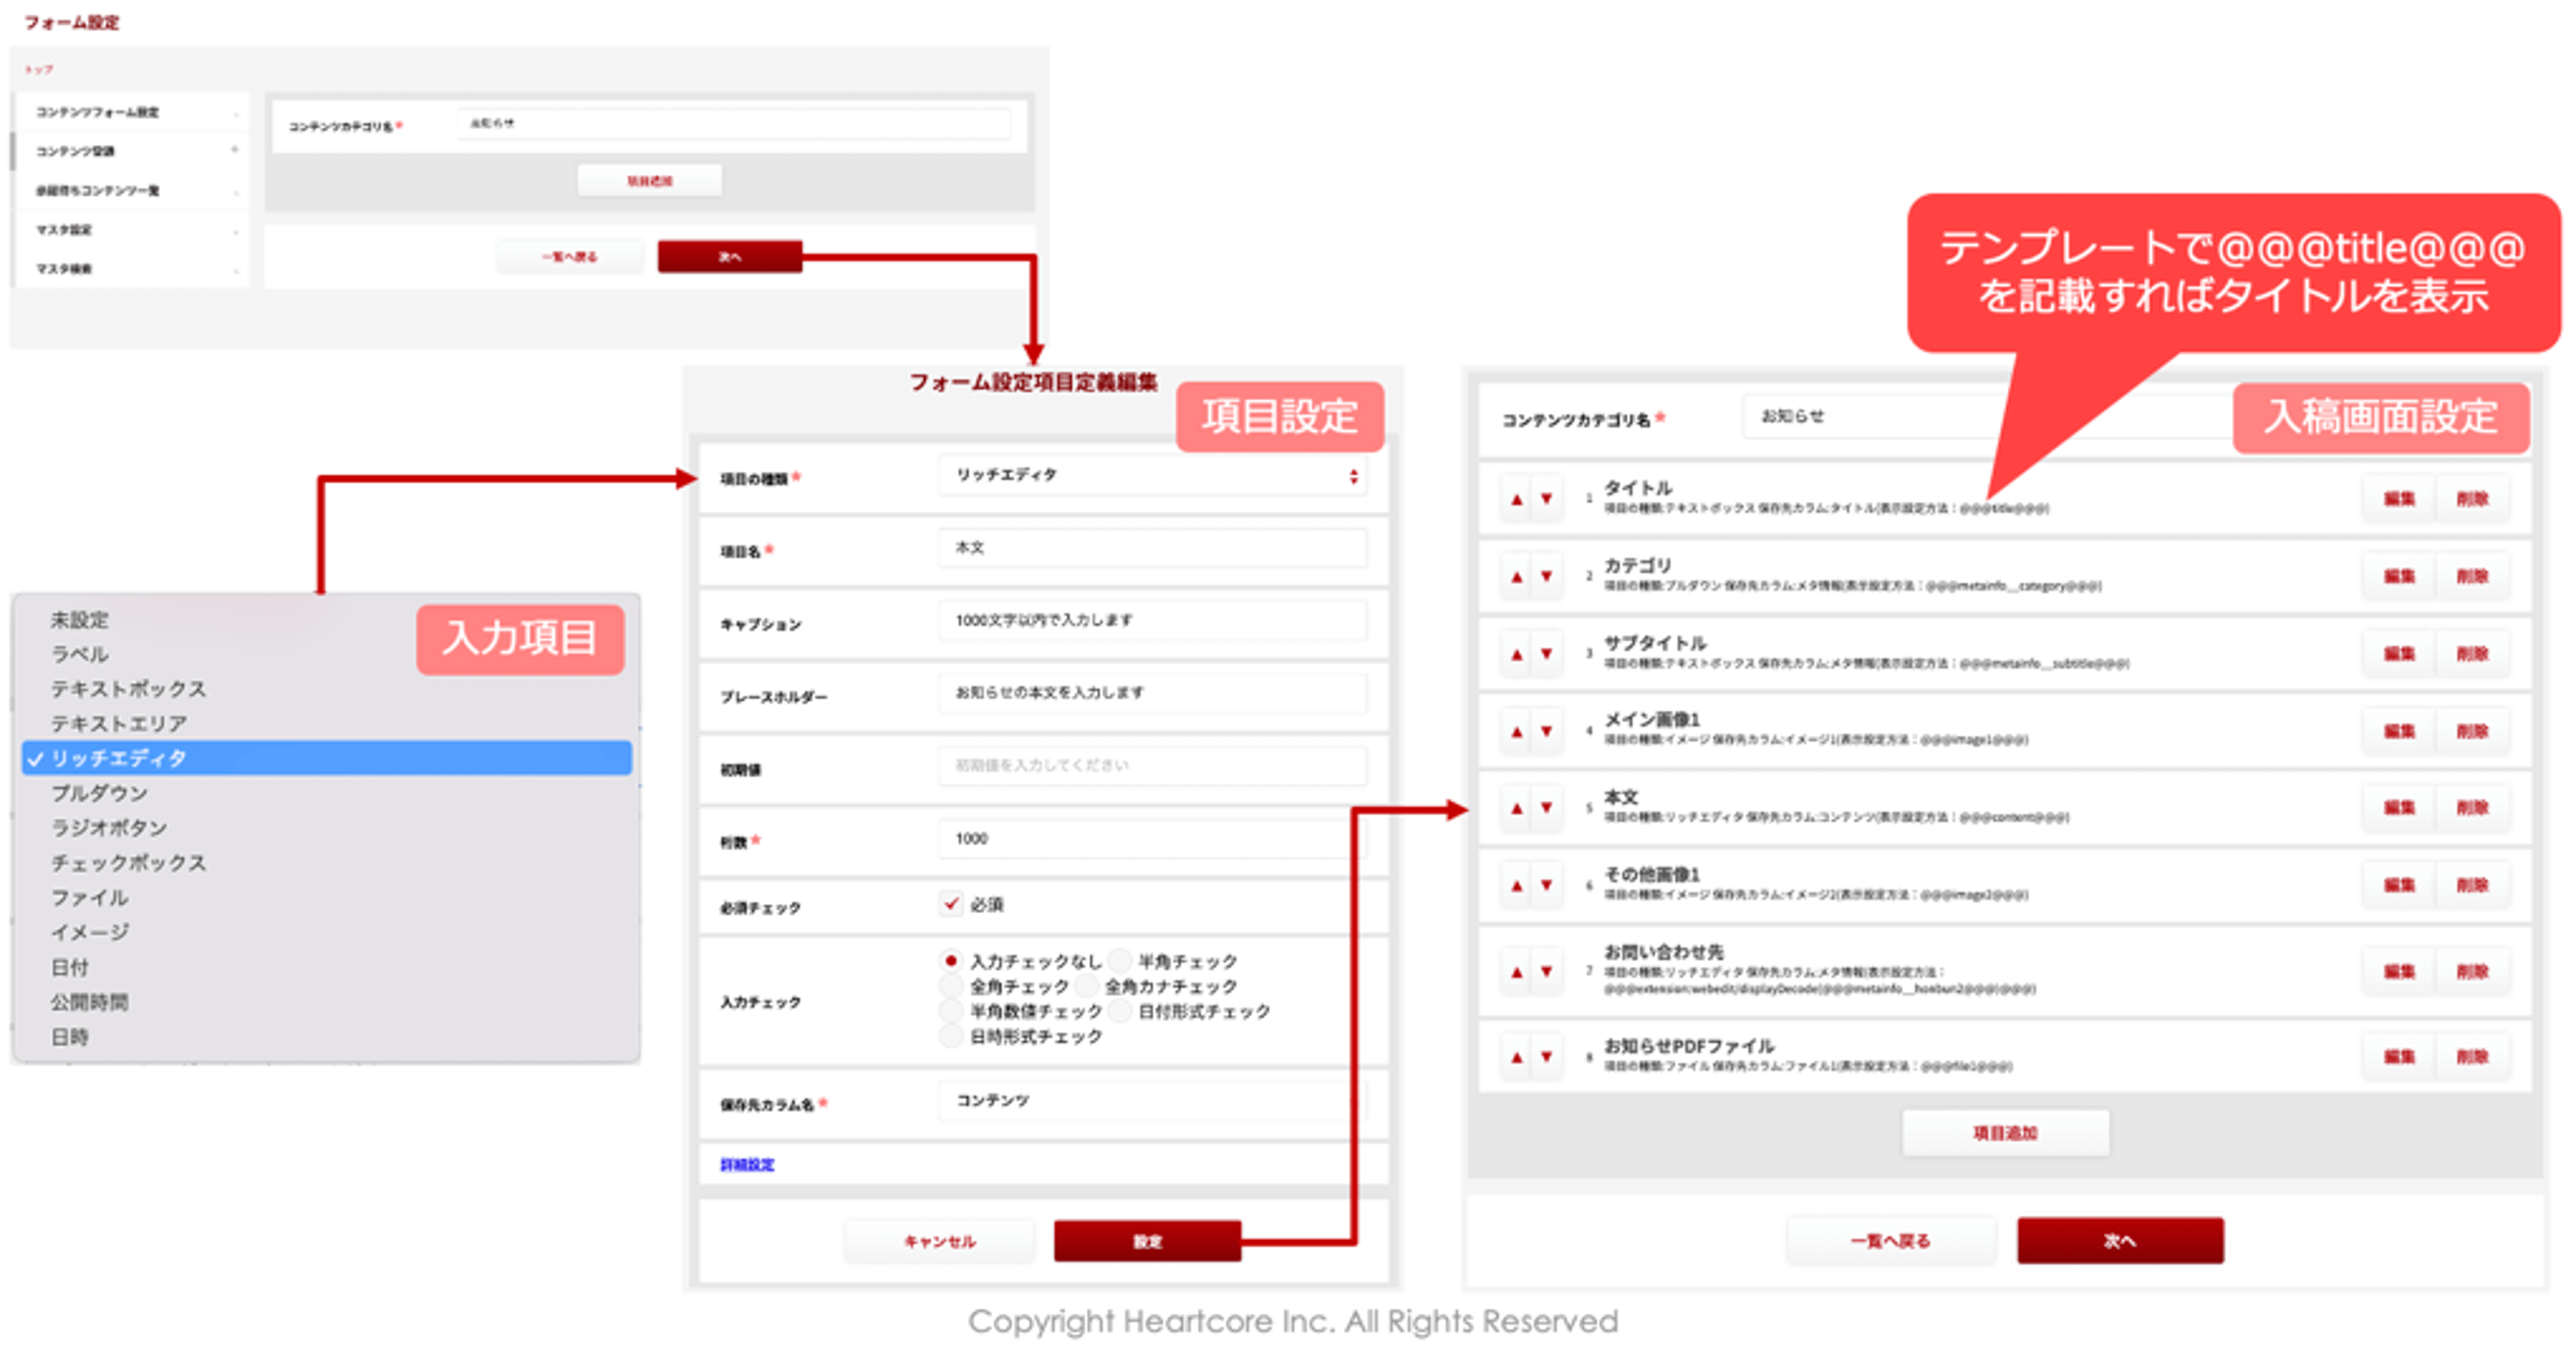
Task: Edit the 本文 item with 編集
Action: [2399, 808]
